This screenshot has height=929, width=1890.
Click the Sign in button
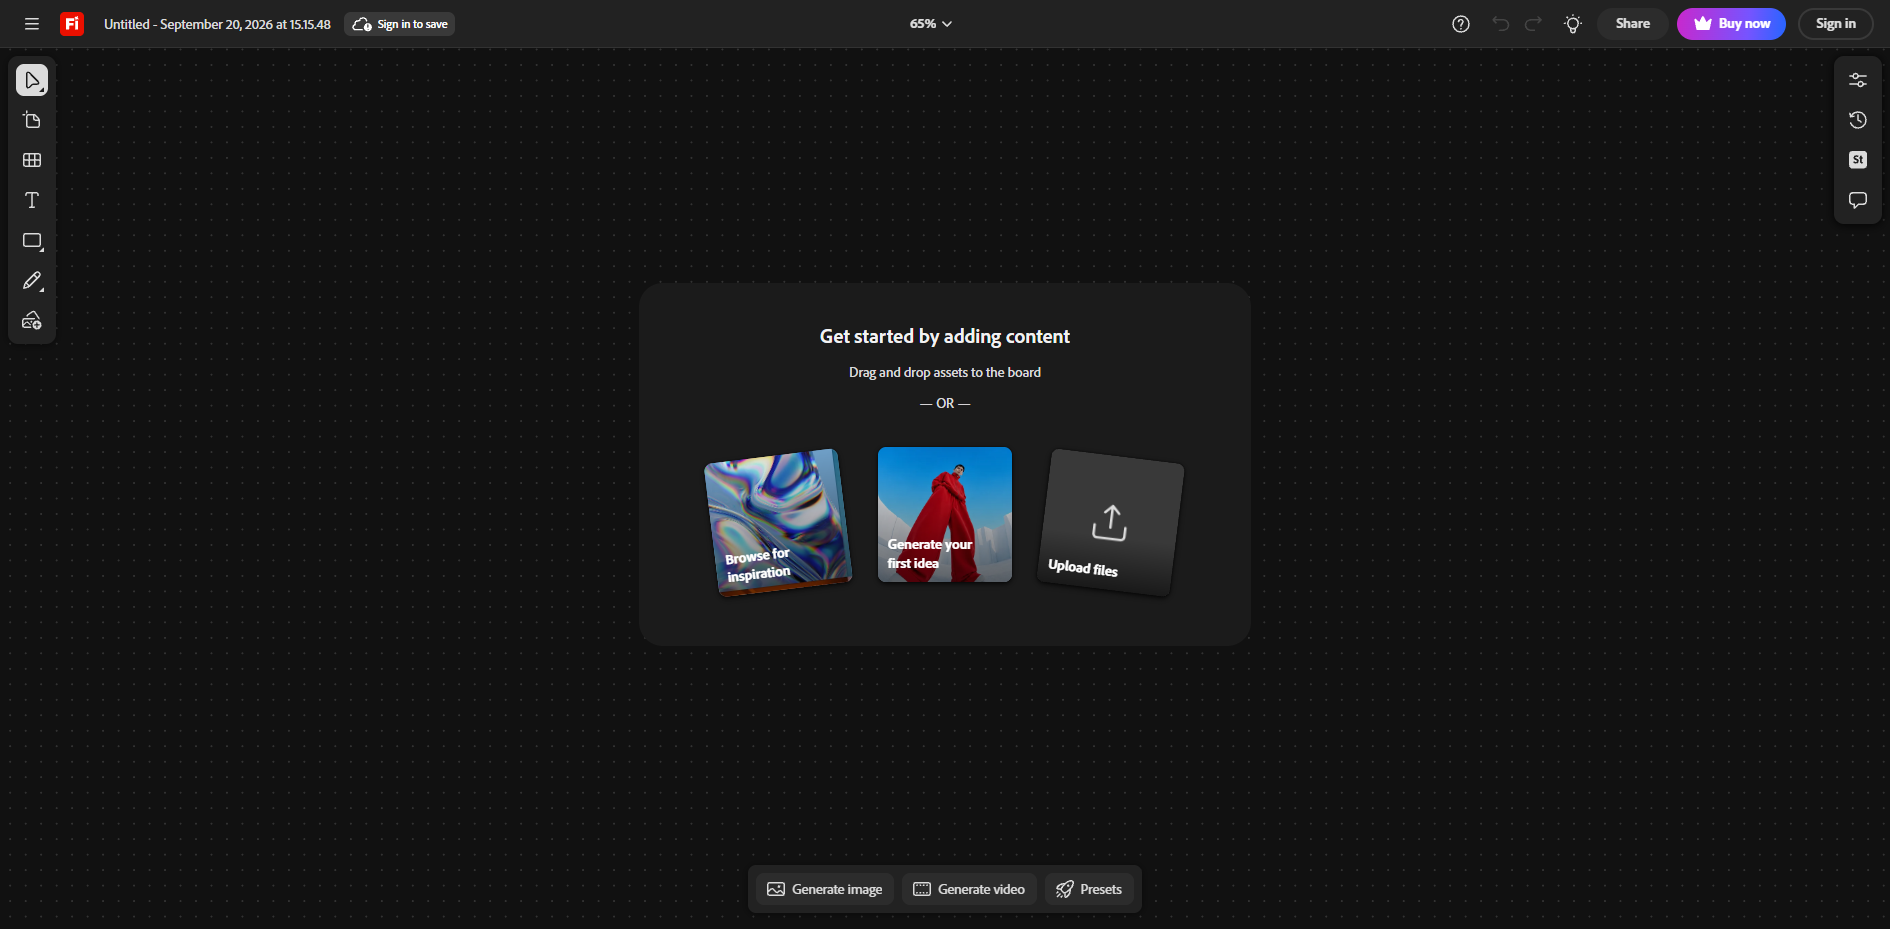point(1836,24)
